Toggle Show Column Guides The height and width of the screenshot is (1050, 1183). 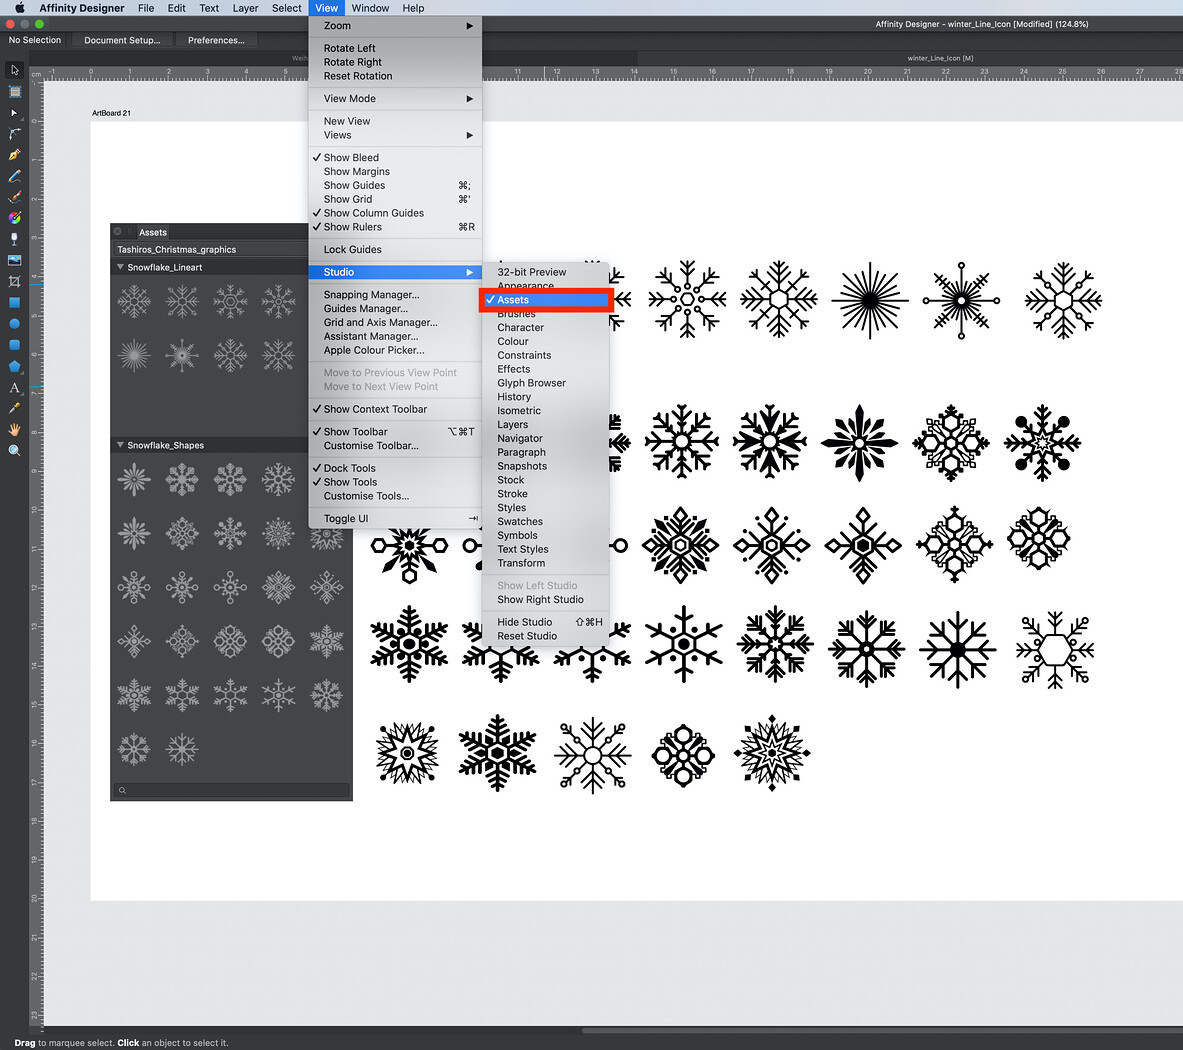click(x=395, y=213)
